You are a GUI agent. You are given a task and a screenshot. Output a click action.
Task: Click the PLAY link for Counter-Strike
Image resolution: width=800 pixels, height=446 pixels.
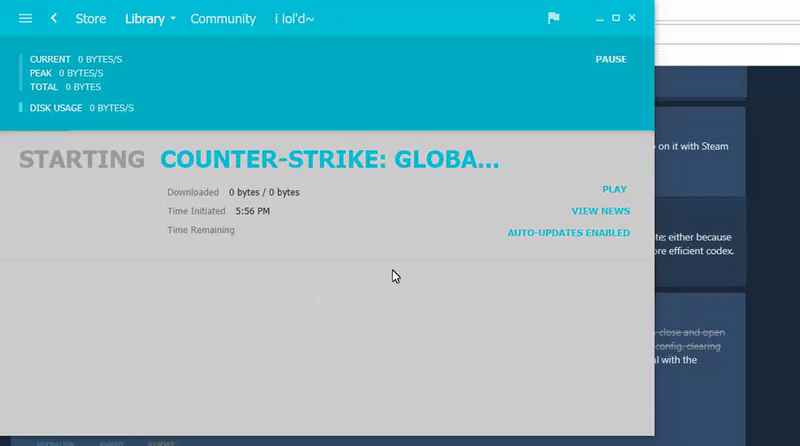614,189
